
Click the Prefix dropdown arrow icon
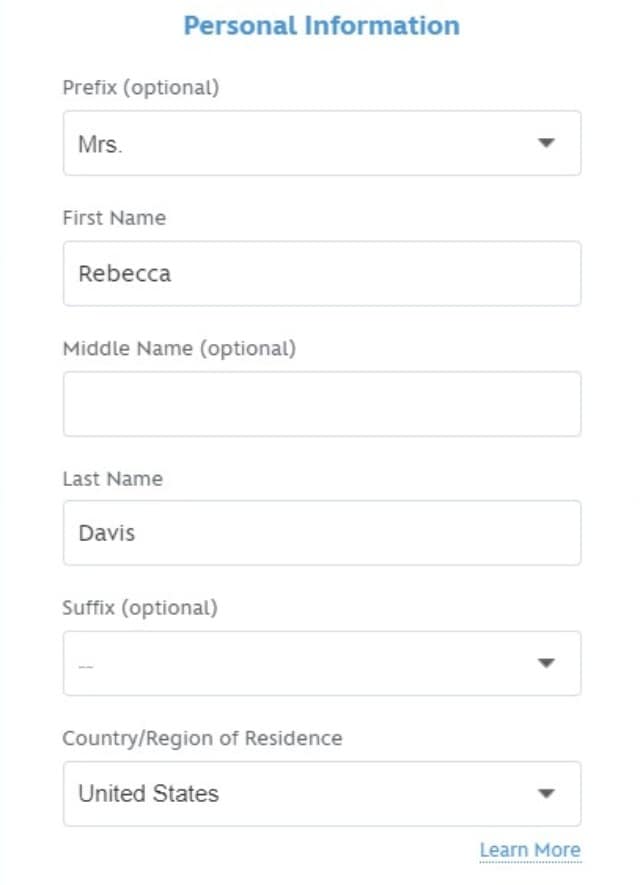[x=546, y=143]
